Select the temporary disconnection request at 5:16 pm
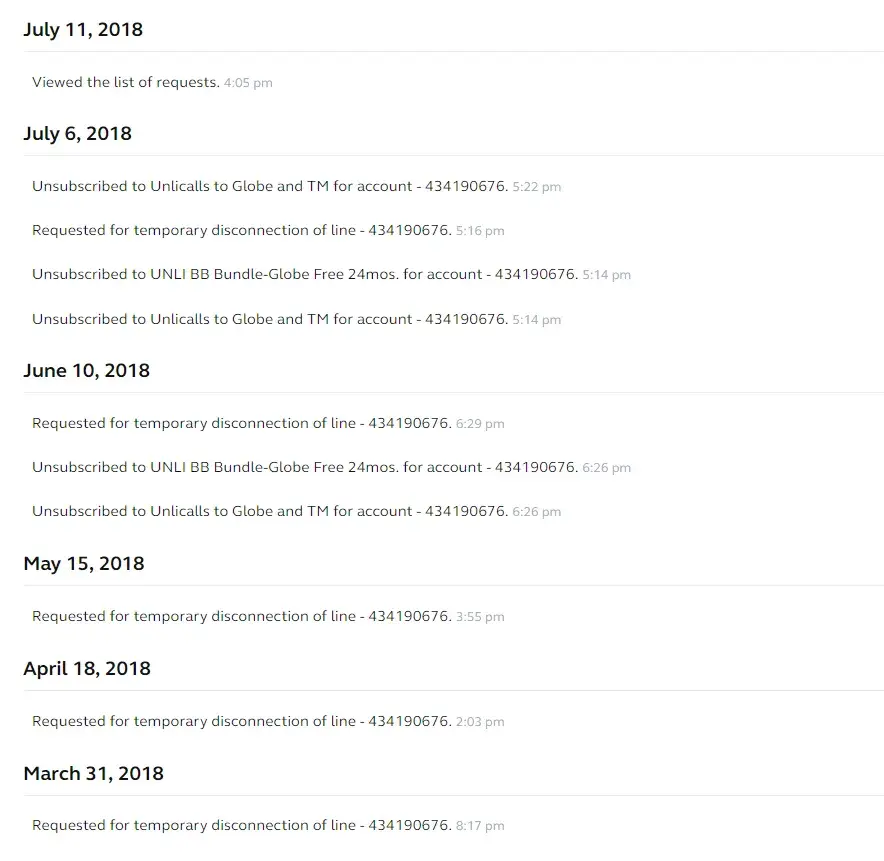 (x=241, y=230)
